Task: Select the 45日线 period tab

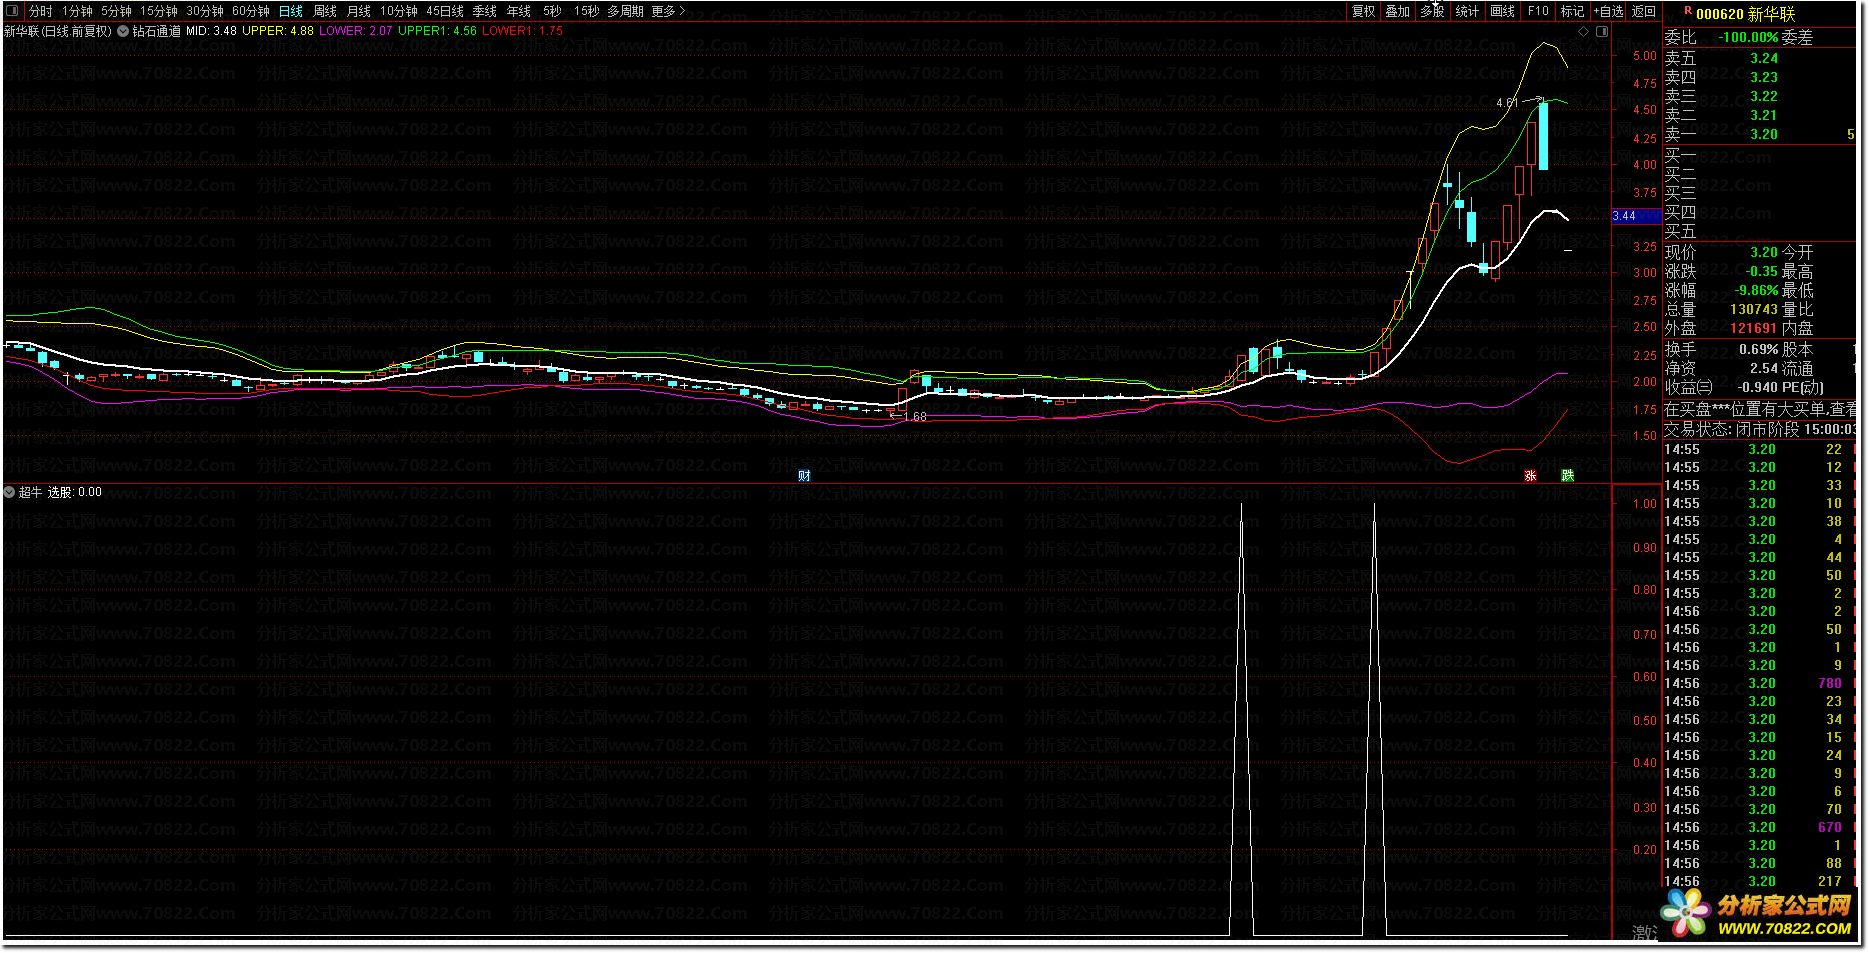Action: pos(445,11)
